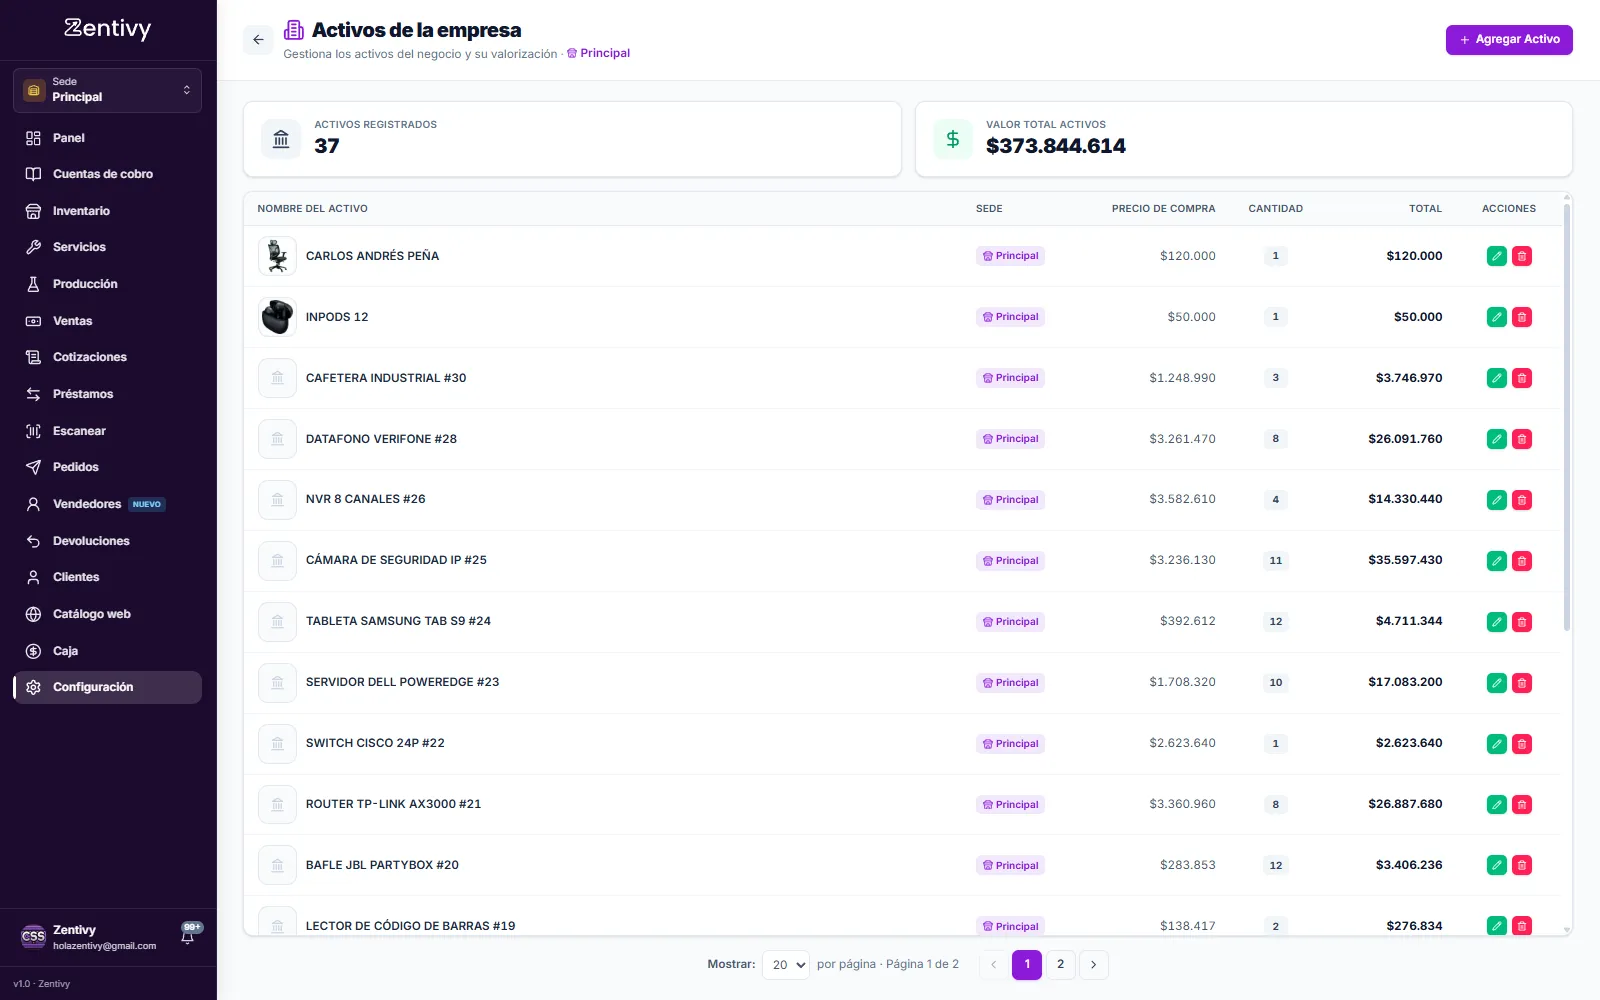Open Cotizaciones in sidebar
Image resolution: width=1600 pixels, height=1000 pixels.
107,357
